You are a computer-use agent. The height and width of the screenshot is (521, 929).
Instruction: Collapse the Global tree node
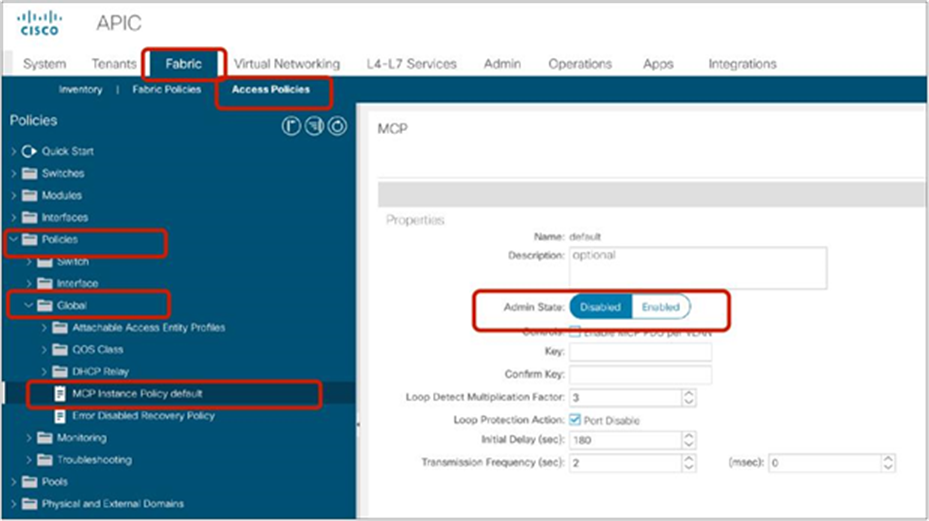tap(28, 305)
